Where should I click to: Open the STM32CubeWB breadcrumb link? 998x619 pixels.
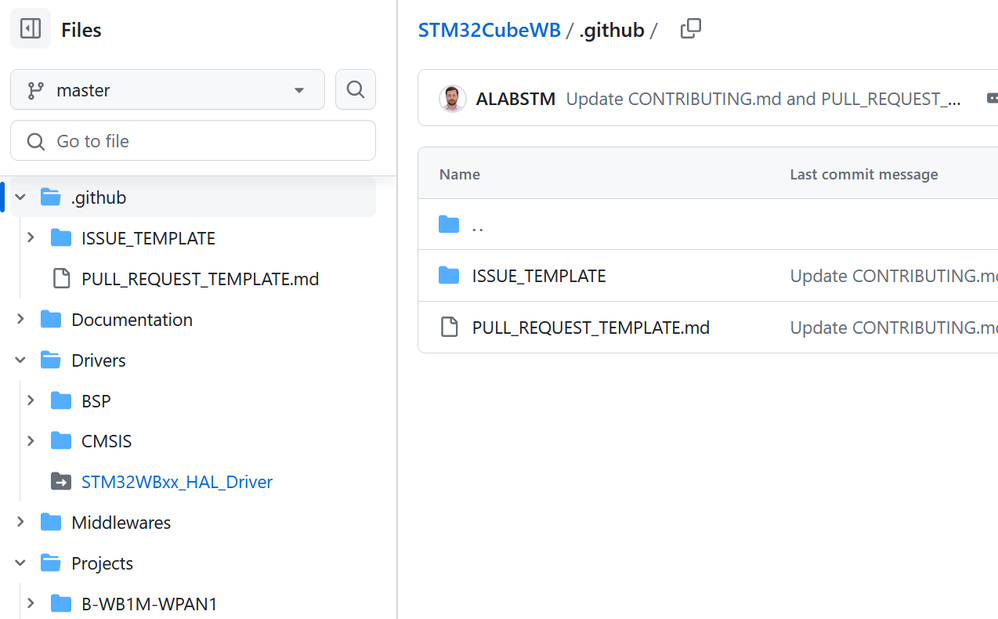(489, 30)
